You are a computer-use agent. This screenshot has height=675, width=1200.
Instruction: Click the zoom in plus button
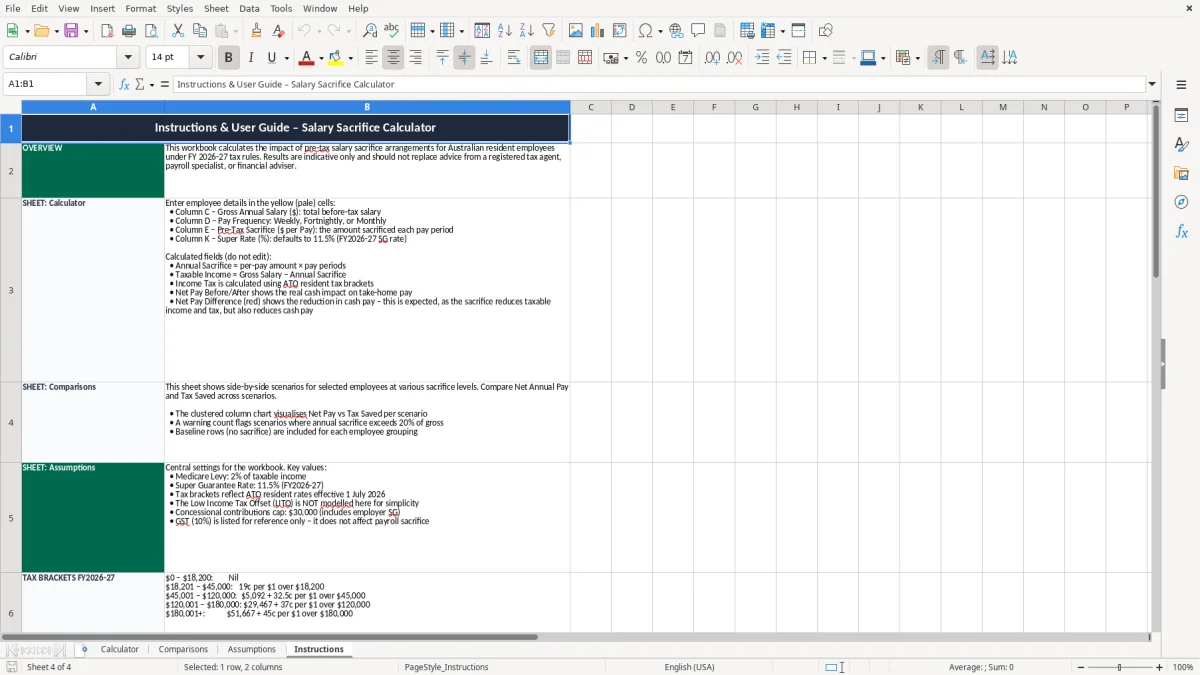click(1160, 667)
